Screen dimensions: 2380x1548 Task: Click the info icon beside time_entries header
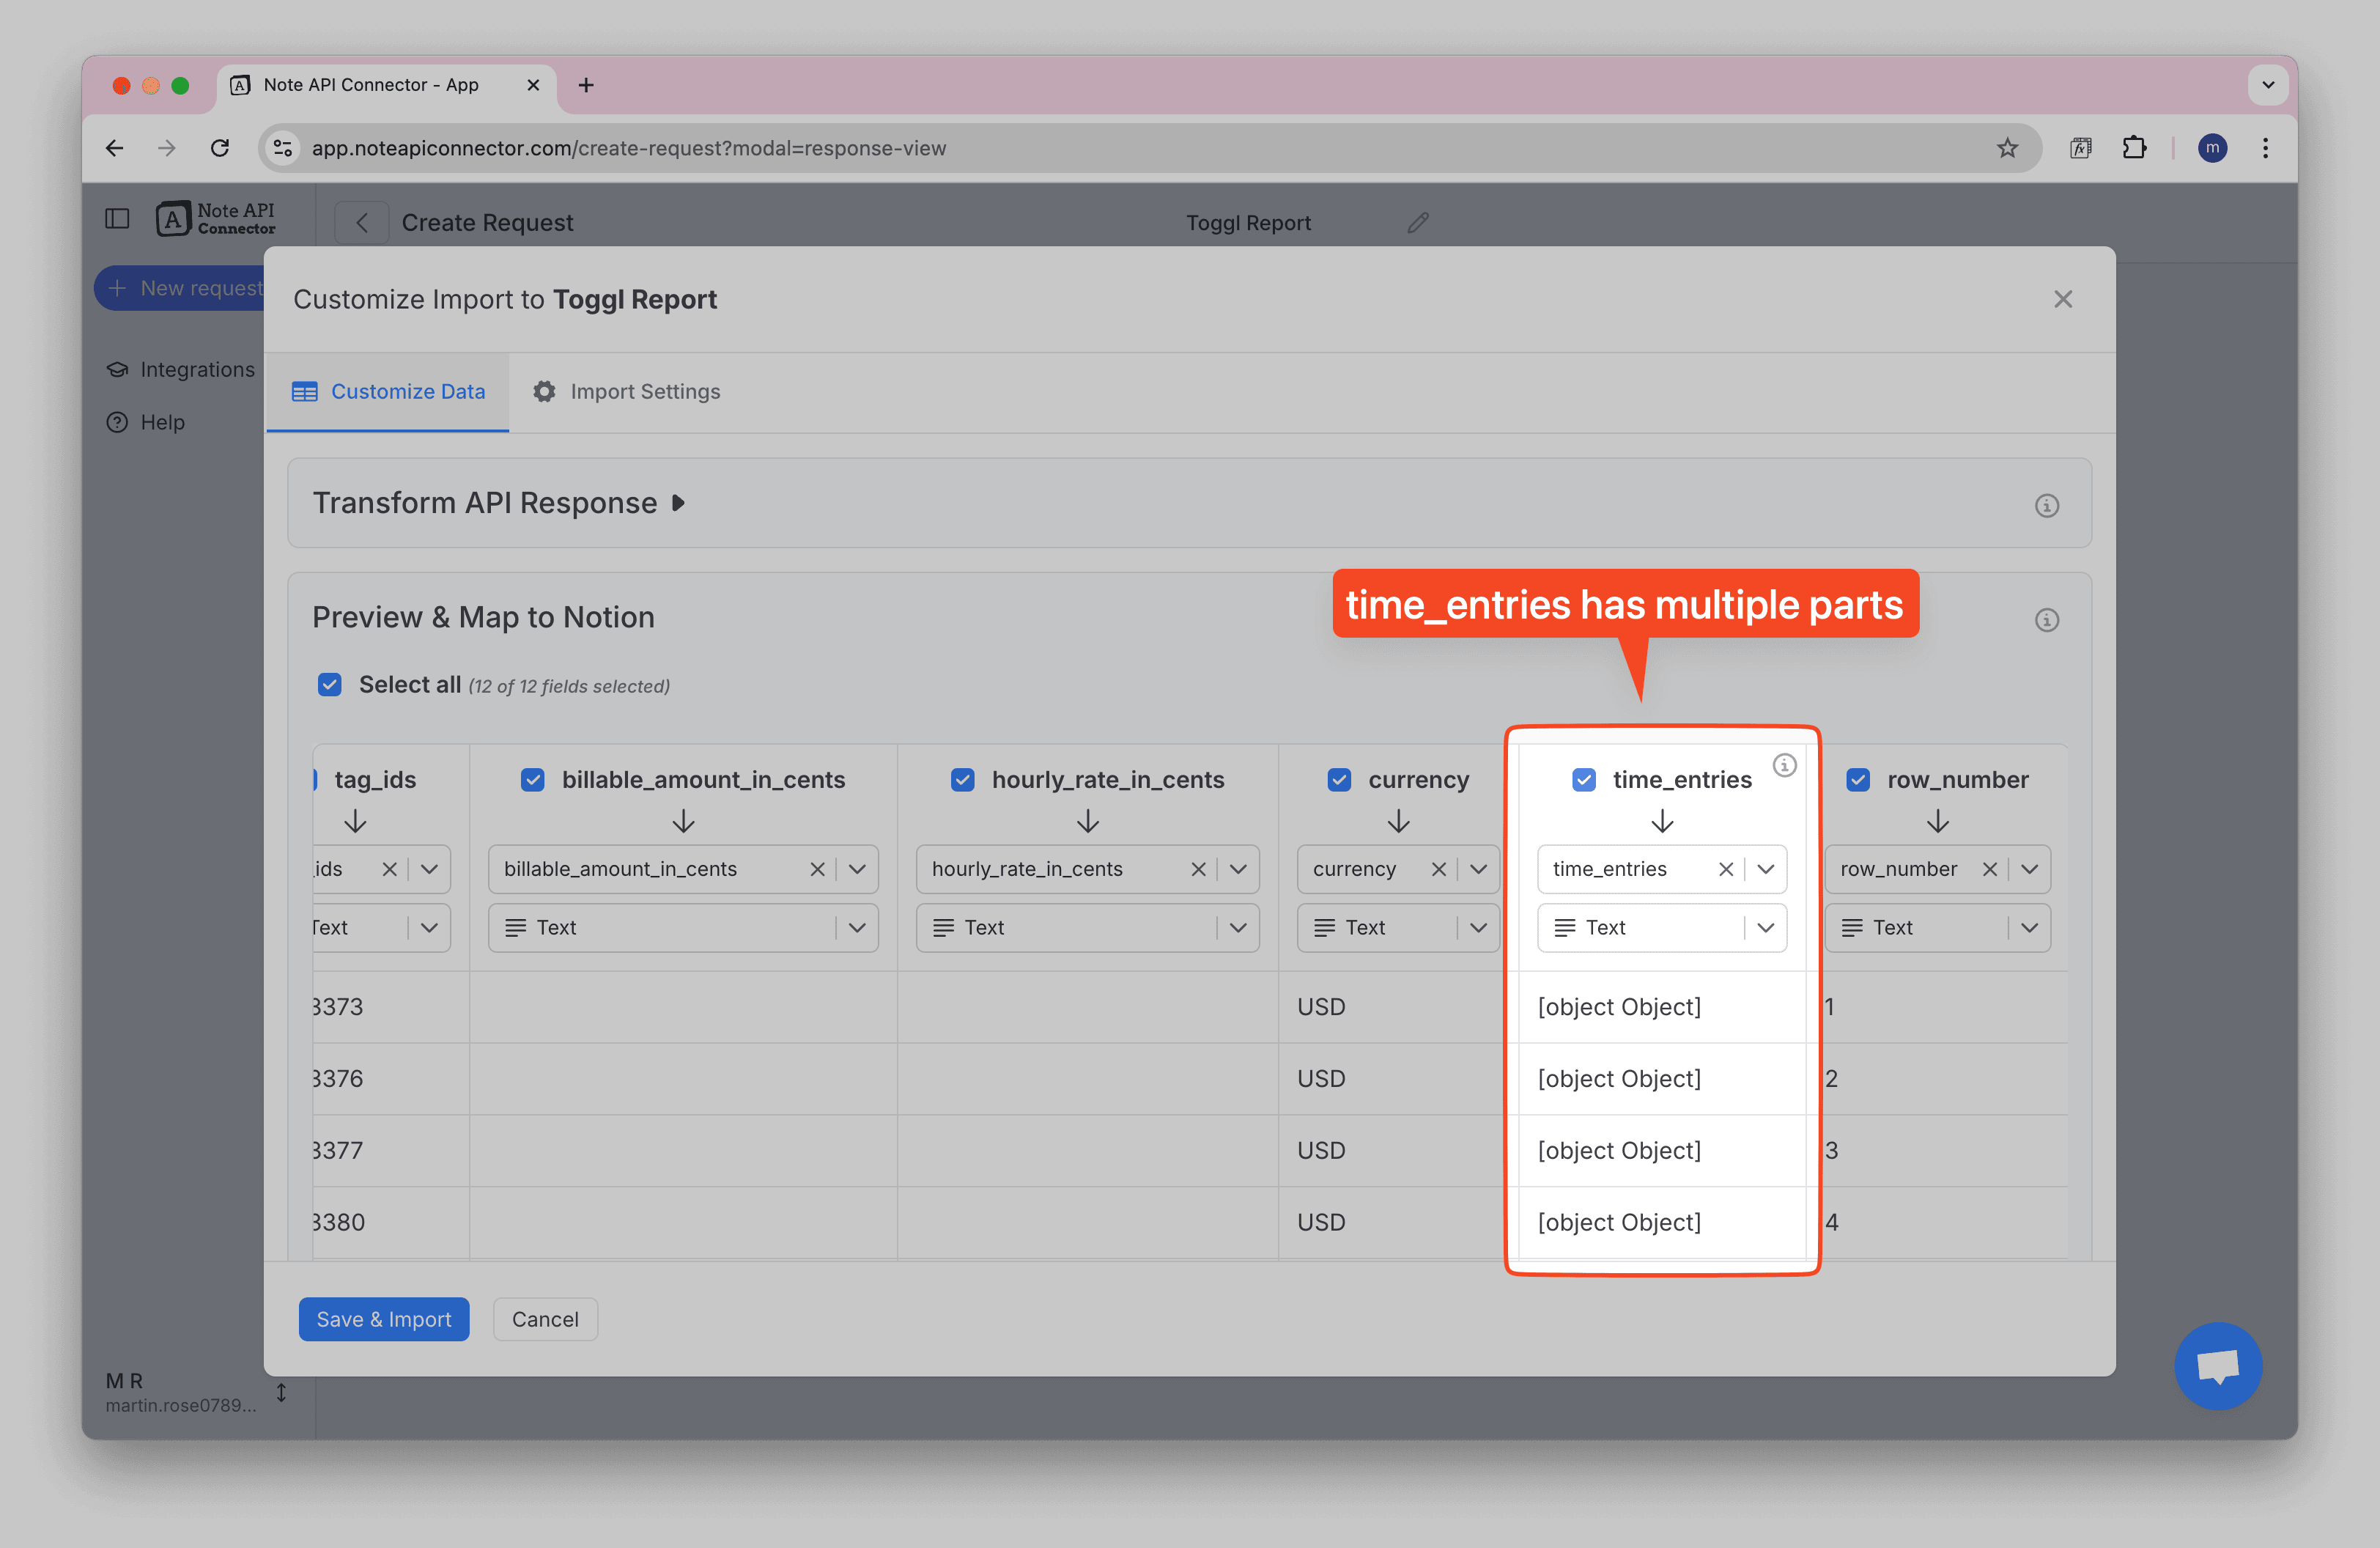coord(1784,765)
